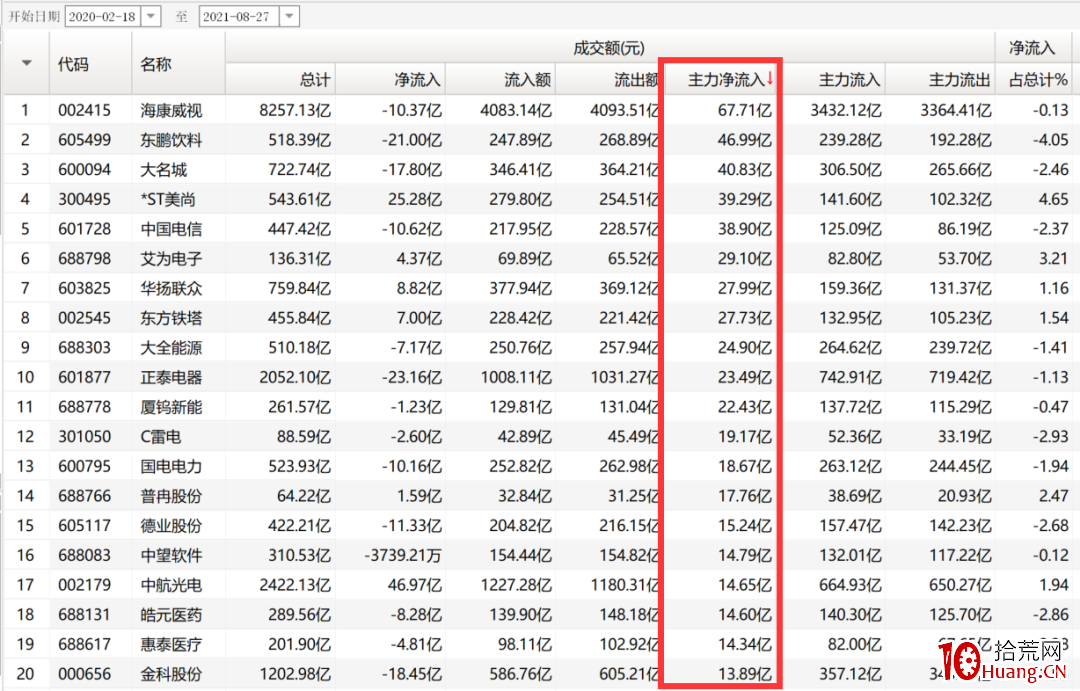
Task: Click main net inflow value 67.71亿
Action: coord(745,110)
